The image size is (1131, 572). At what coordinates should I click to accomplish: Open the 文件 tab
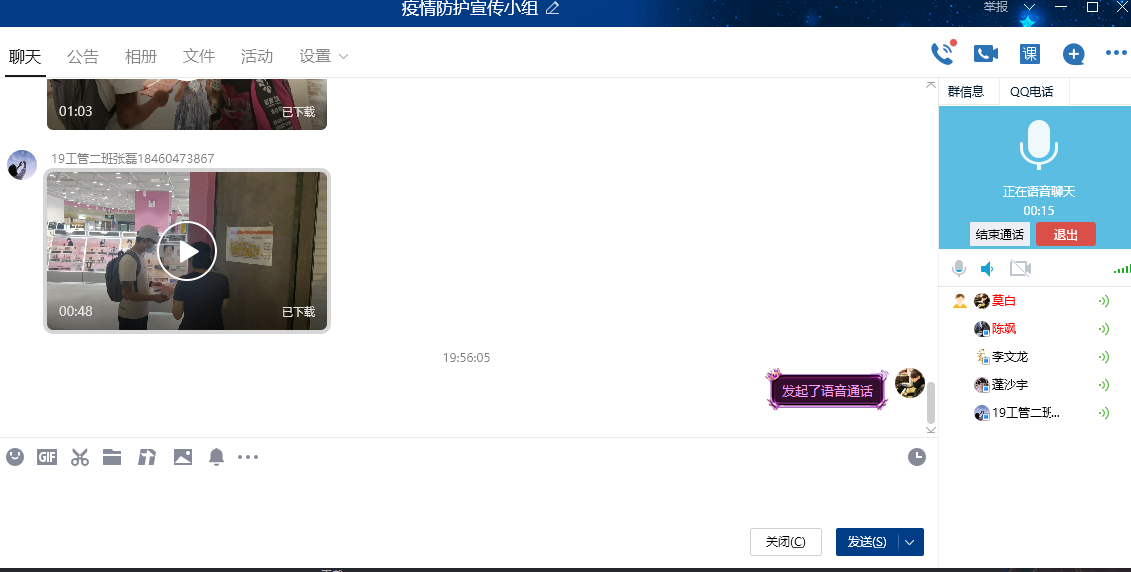(x=199, y=56)
